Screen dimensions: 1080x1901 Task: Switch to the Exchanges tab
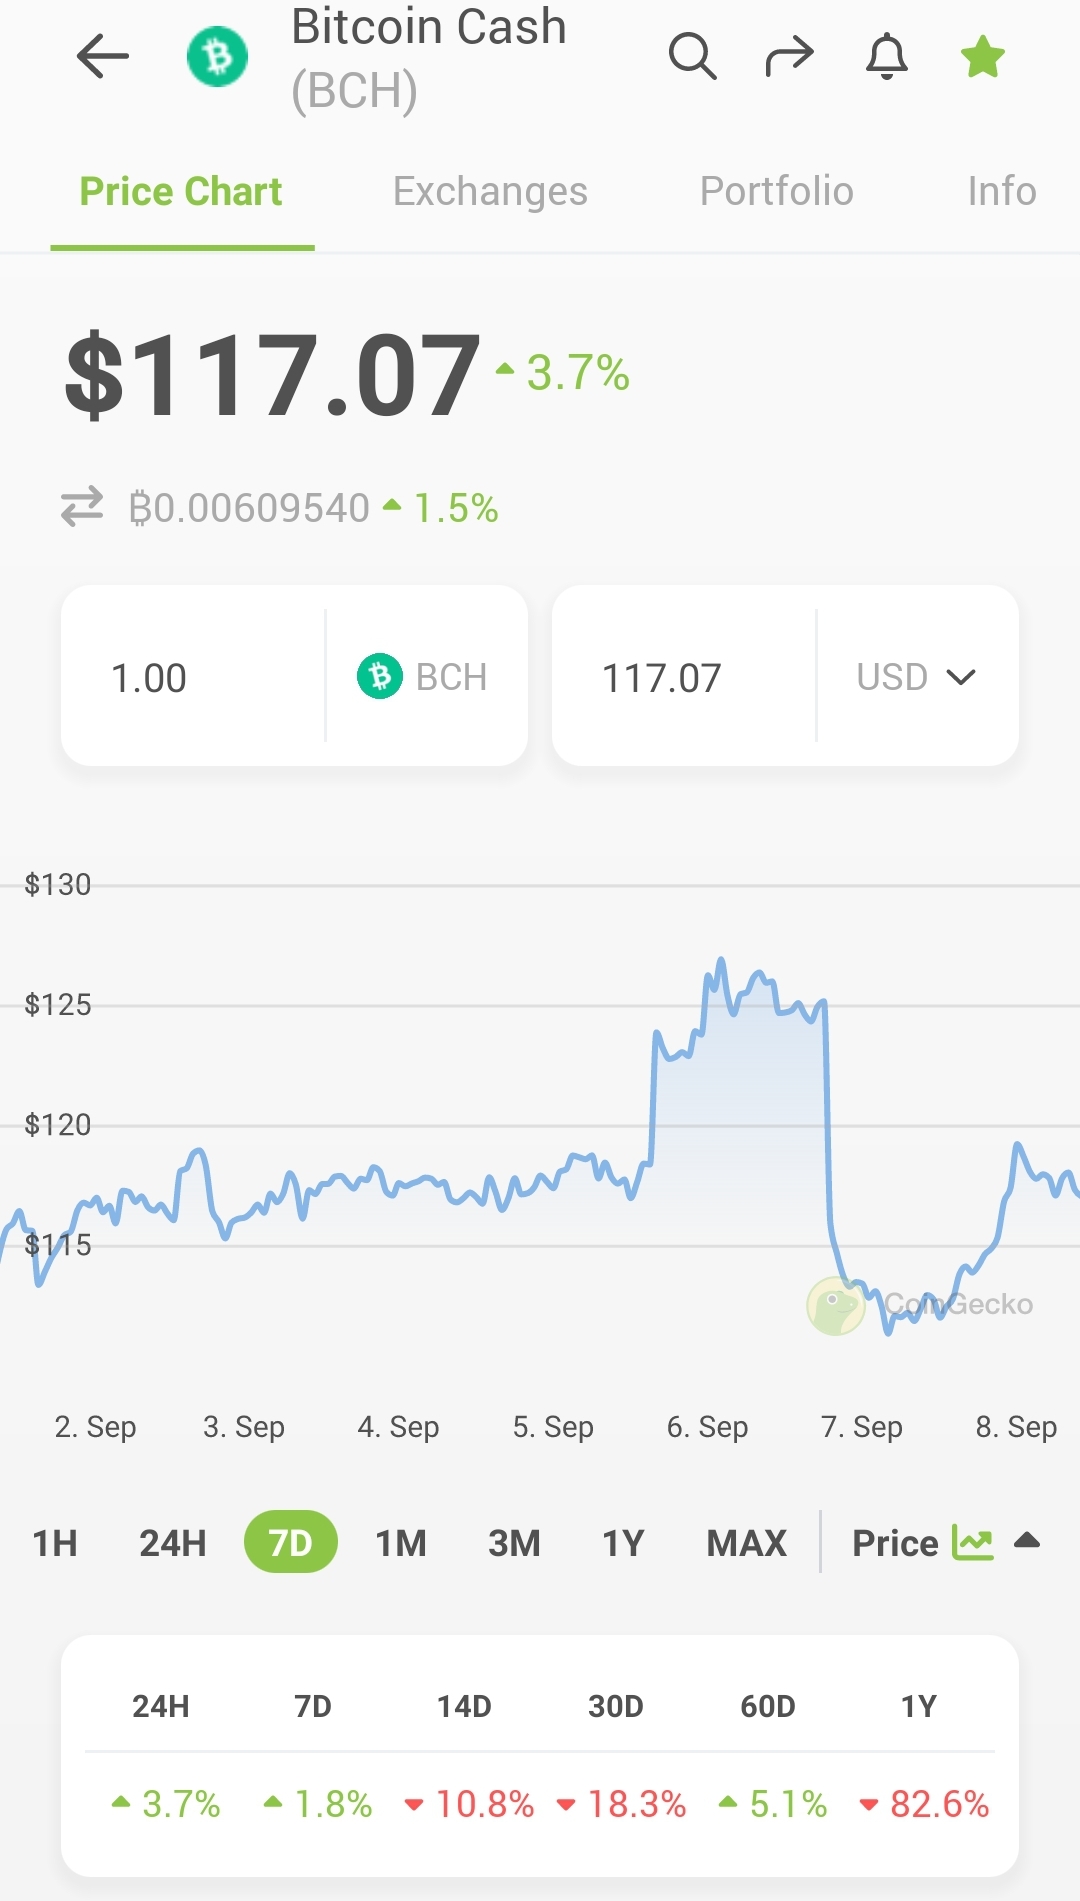[490, 191]
